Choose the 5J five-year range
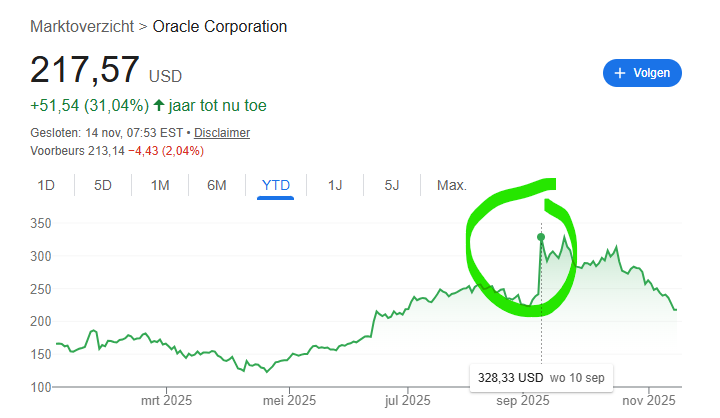This screenshot has height=418, width=720. coord(392,185)
